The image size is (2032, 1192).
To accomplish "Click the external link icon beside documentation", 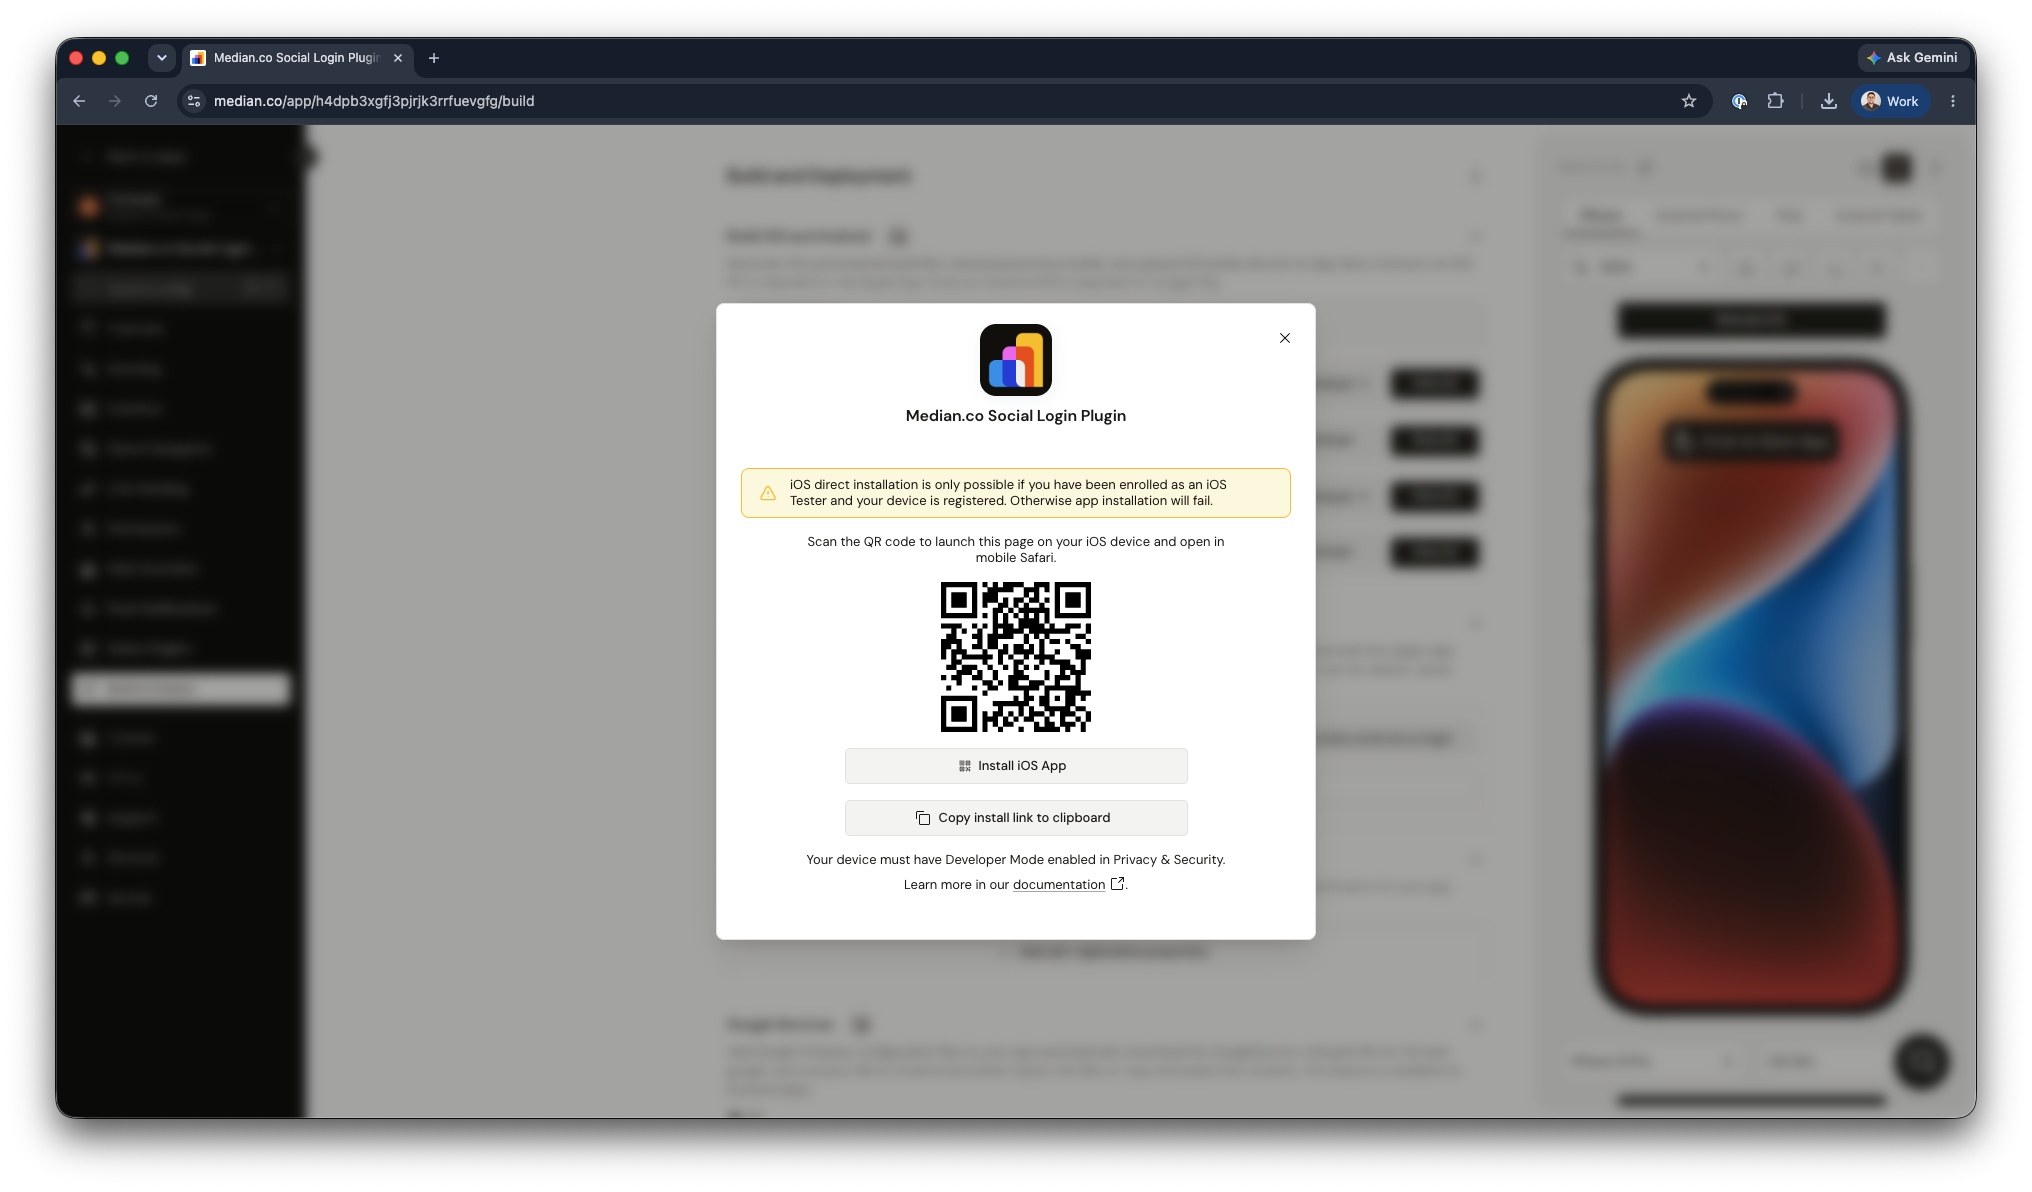I will (x=1117, y=884).
